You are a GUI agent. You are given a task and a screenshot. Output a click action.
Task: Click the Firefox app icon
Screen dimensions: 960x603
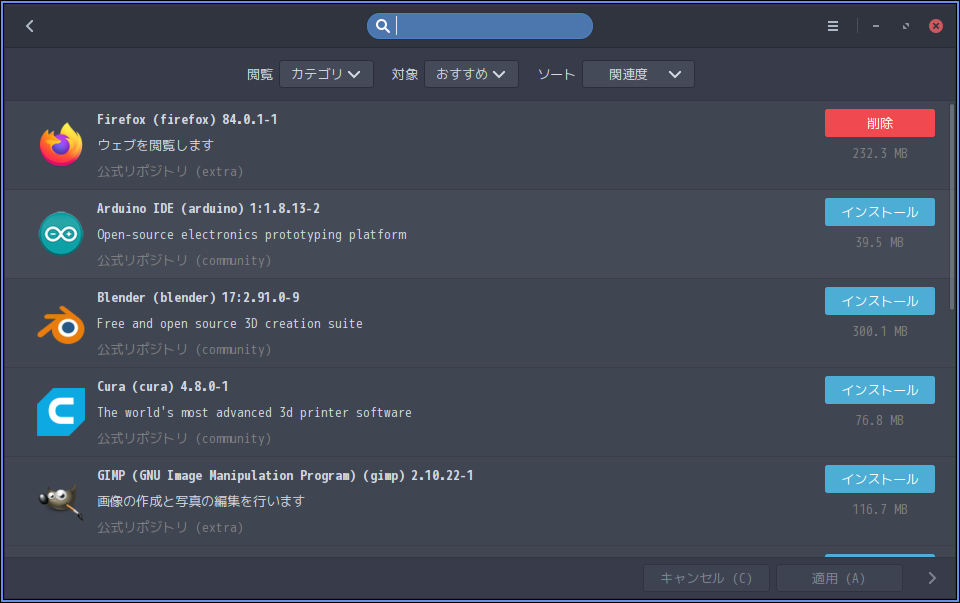(61, 145)
